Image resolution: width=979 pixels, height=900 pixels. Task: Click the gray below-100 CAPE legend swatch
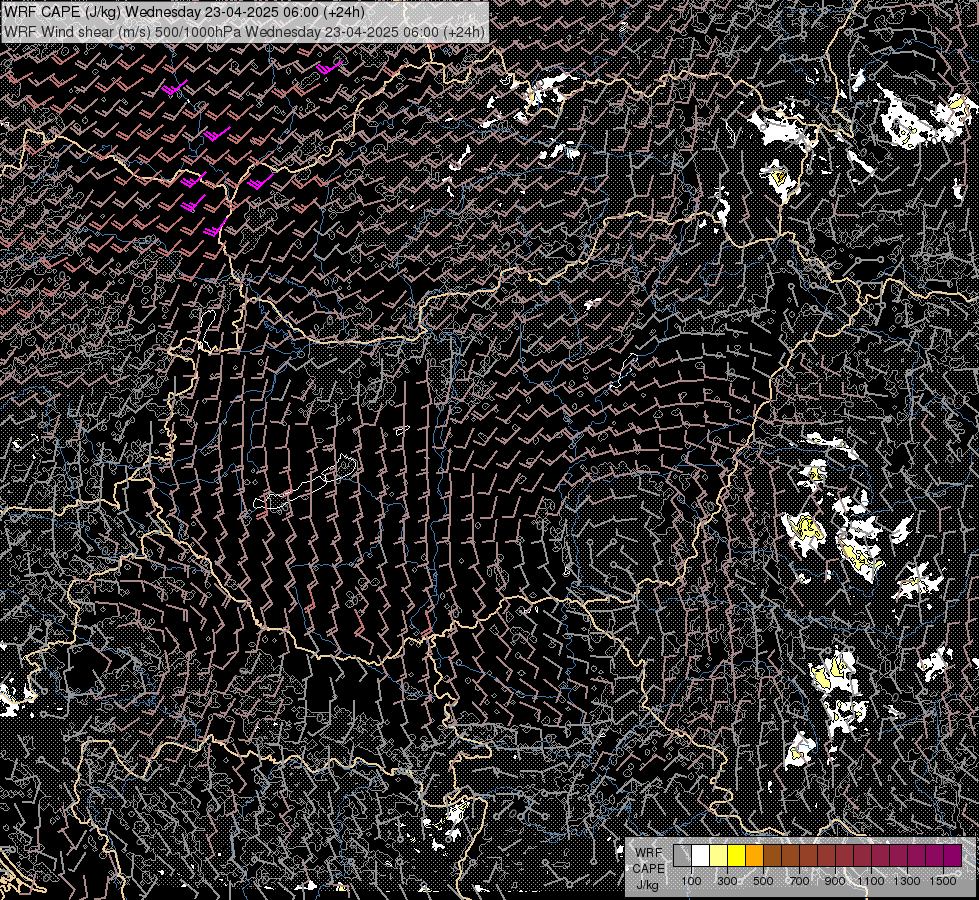point(682,856)
